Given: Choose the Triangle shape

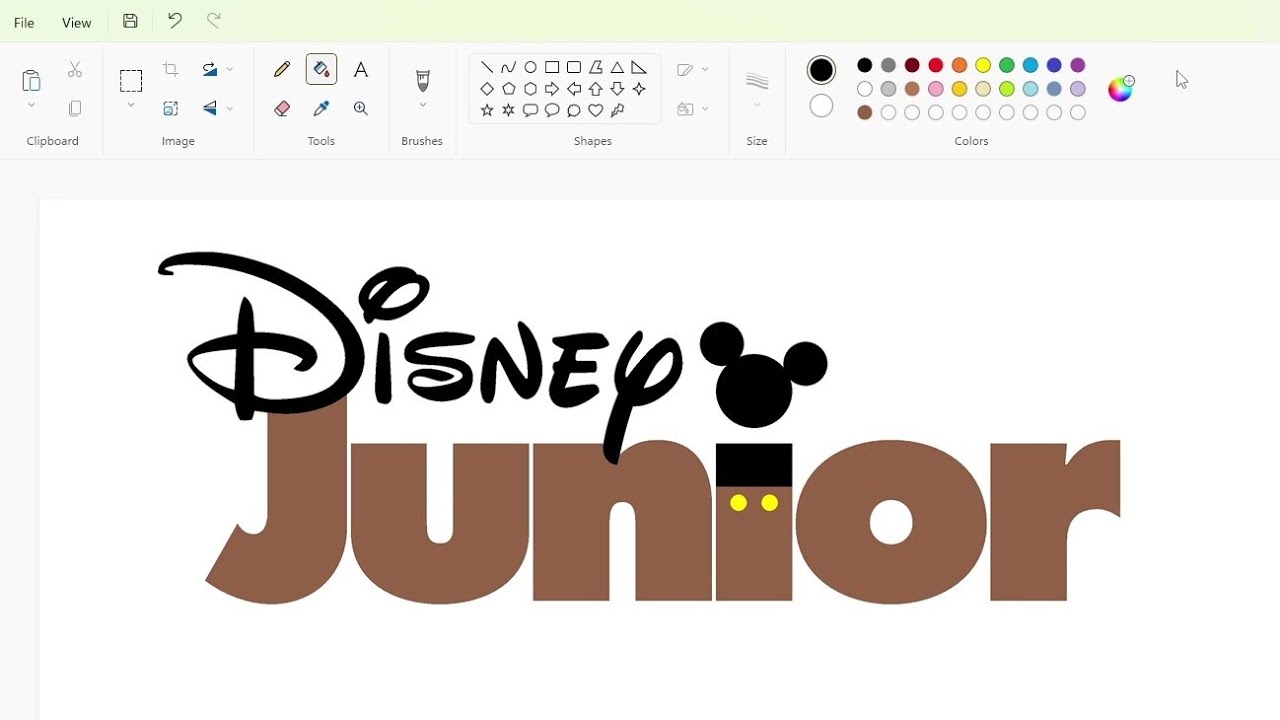Looking at the screenshot, I should tap(617, 67).
